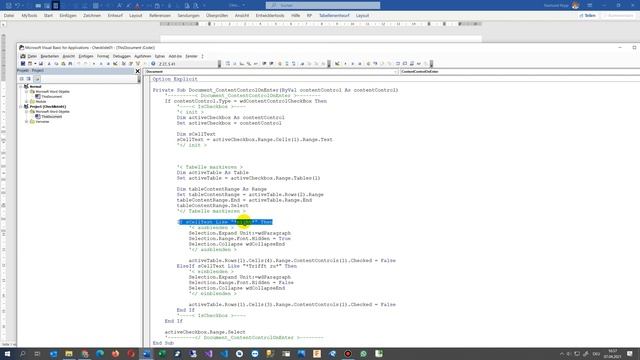Viewport: 640px width, 360px height.
Task: Expand the Module folder under Normal
Action: click(x=27, y=101)
